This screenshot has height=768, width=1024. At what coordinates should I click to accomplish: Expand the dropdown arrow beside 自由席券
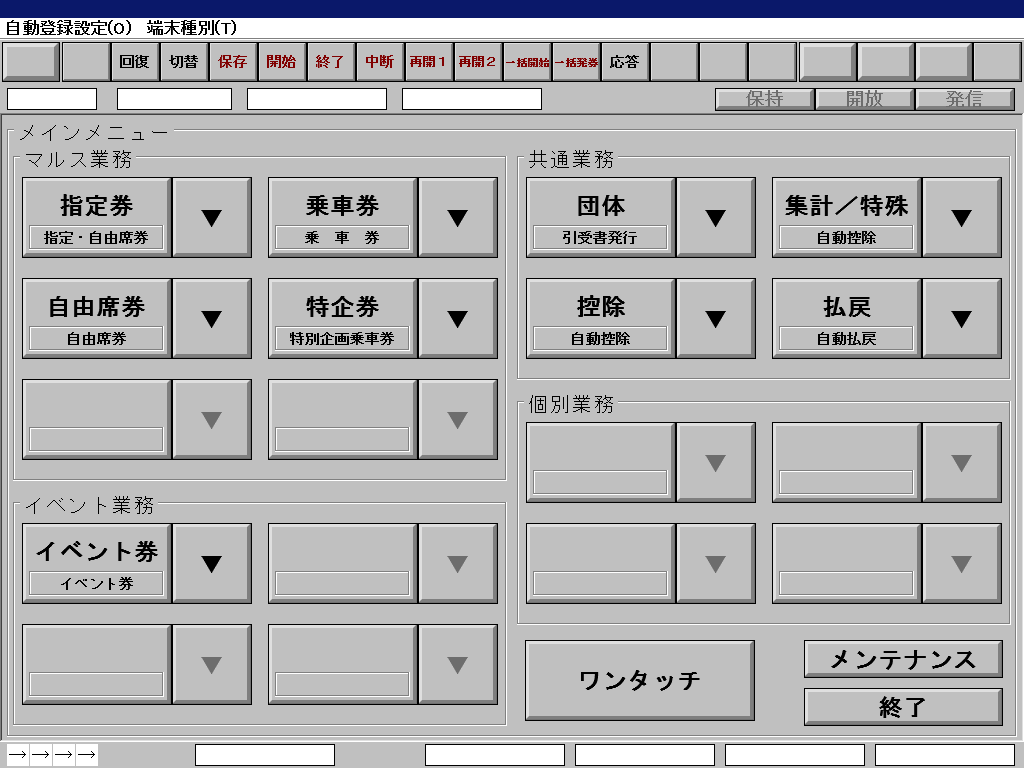click(212, 319)
